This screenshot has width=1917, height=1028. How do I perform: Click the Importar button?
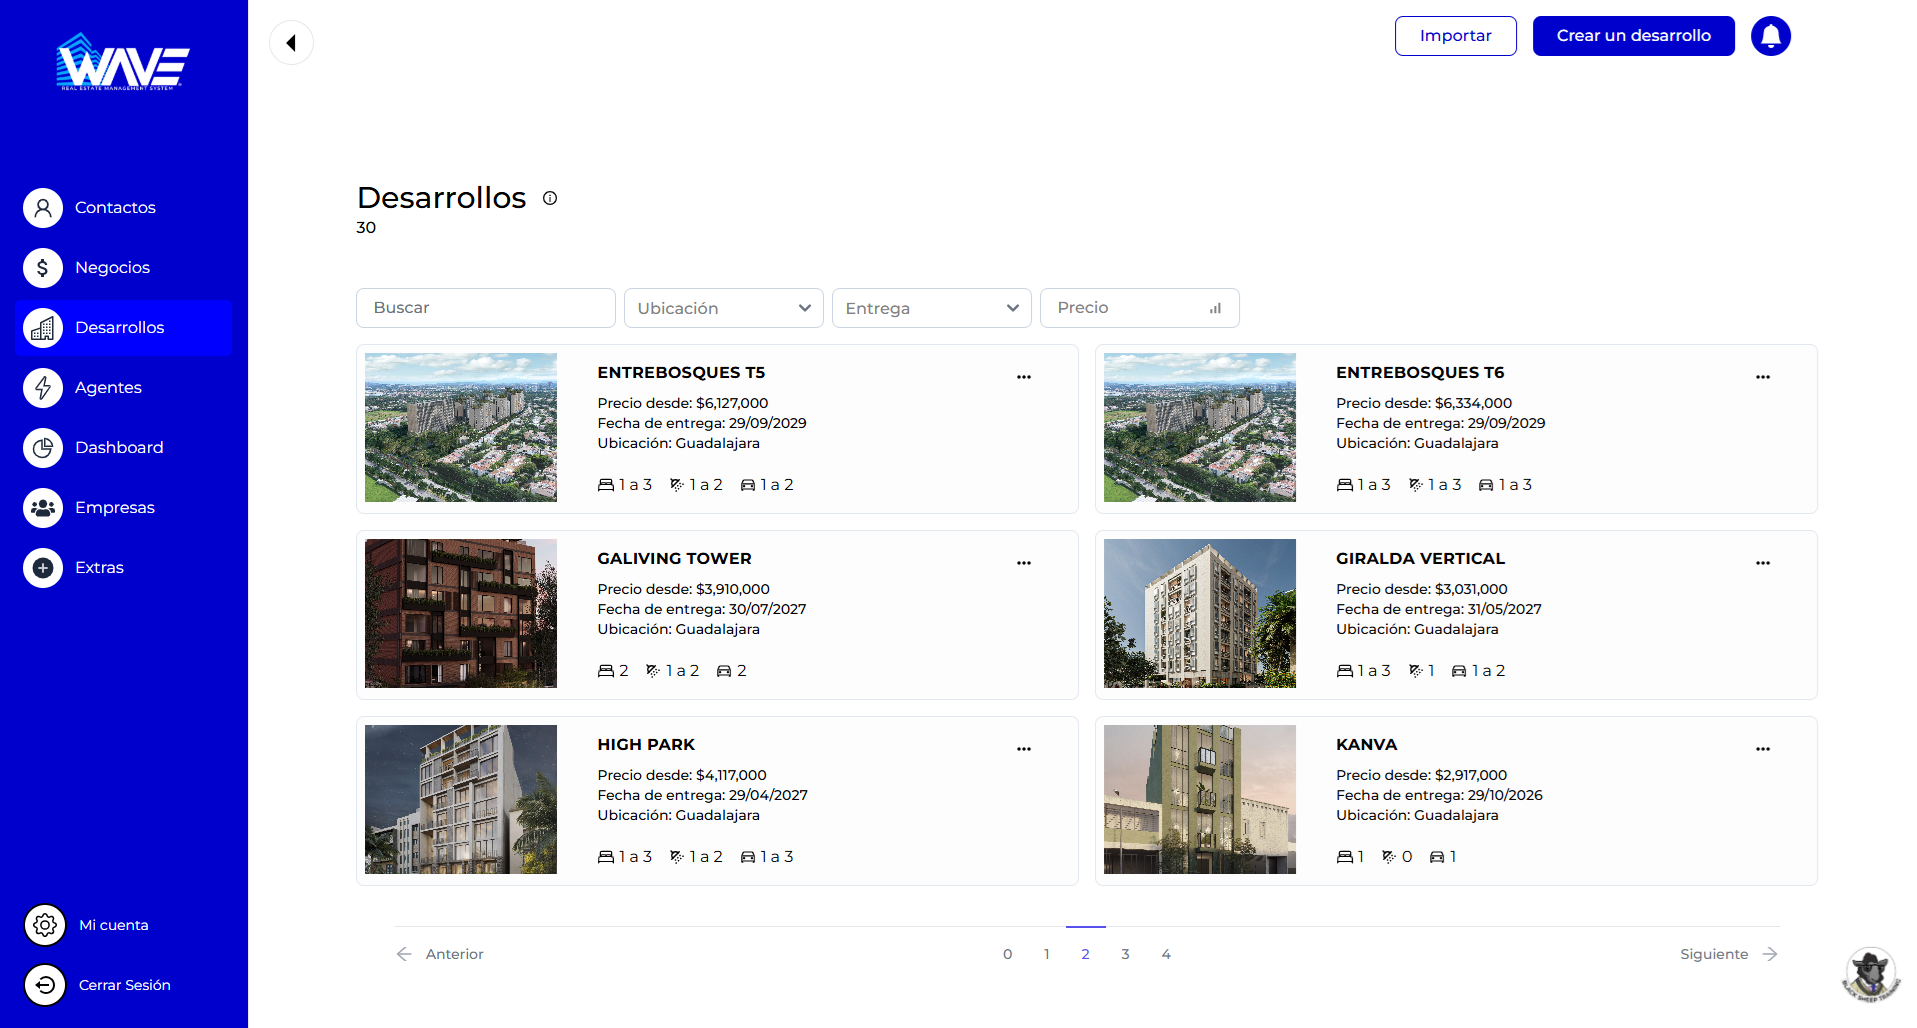(x=1456, y=36)
